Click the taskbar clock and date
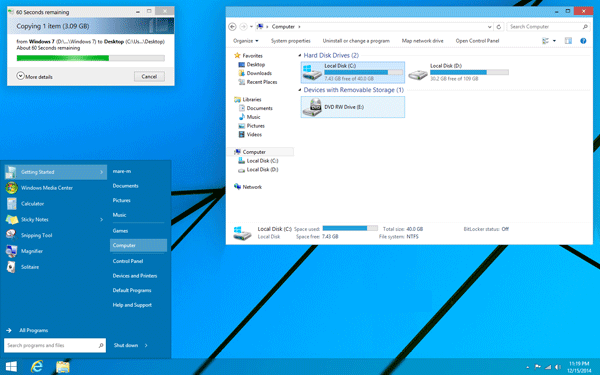 coord(579,367)
